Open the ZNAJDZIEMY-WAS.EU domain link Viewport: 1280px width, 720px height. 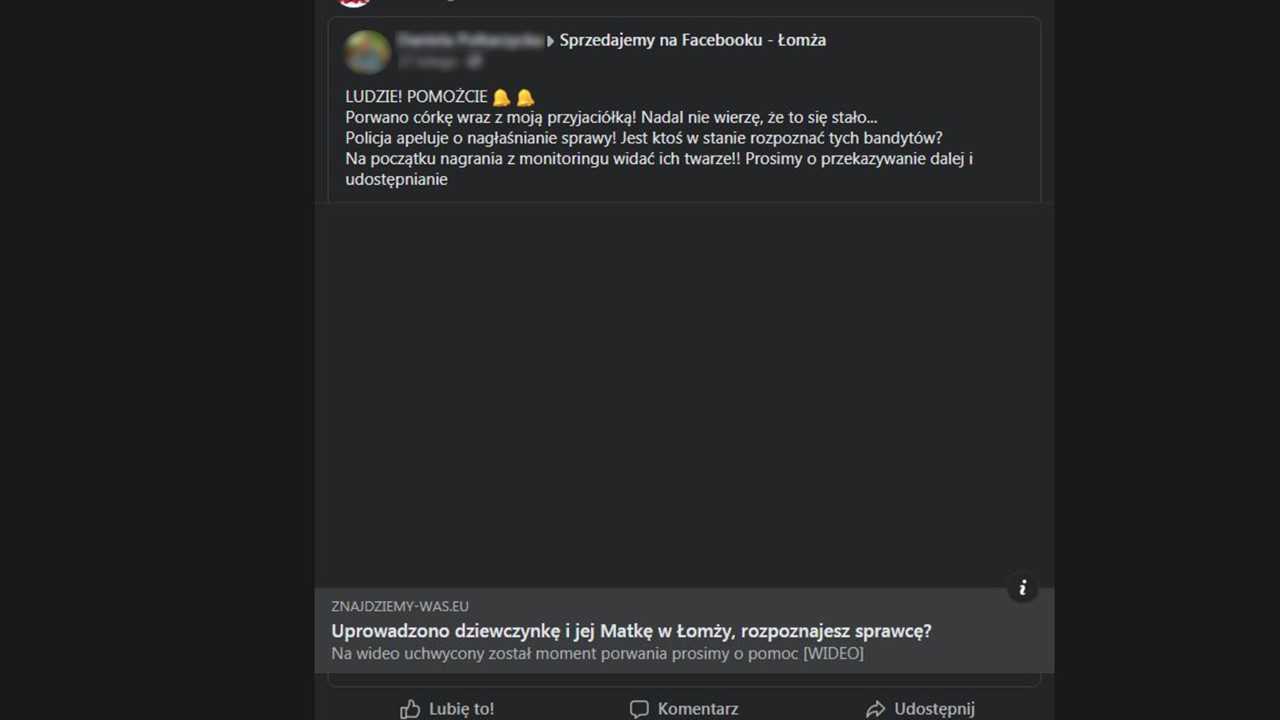click(400, 606)
